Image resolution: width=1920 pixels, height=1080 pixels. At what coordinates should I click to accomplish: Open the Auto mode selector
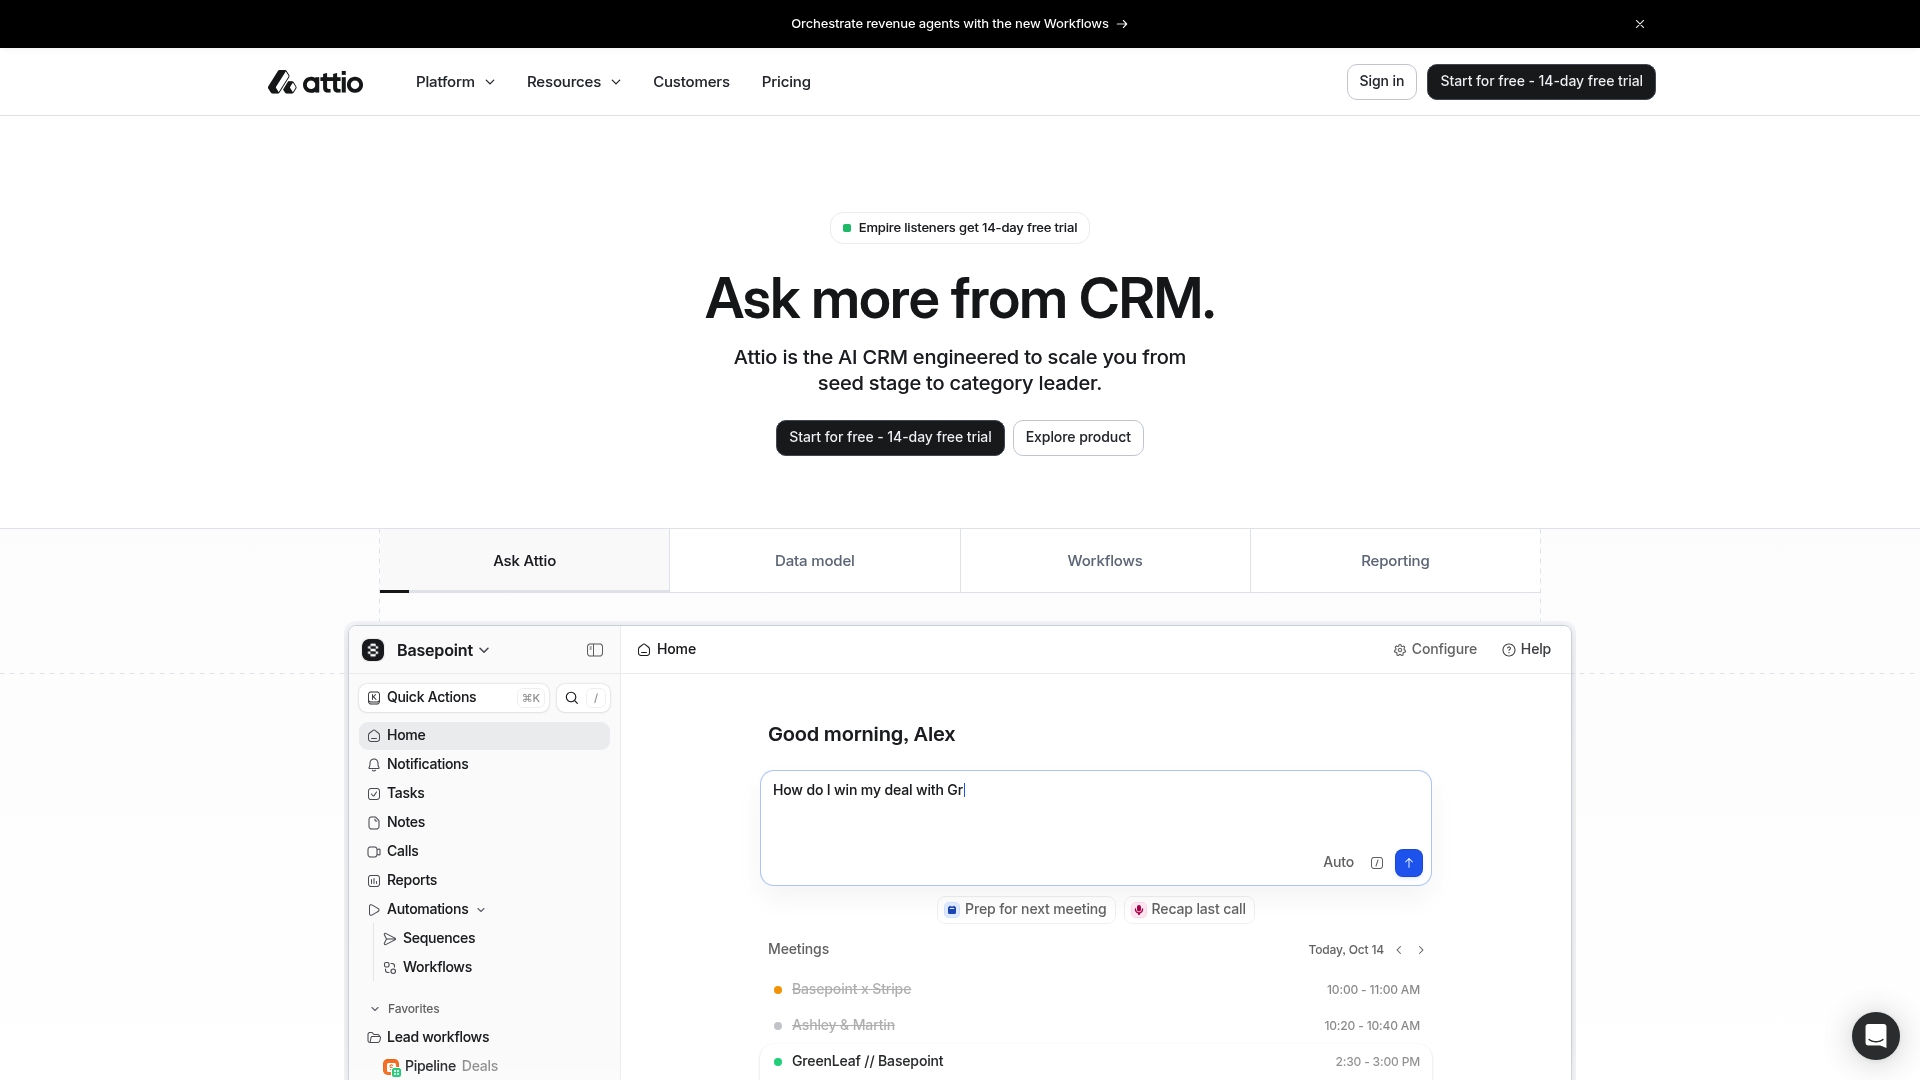pyautogui.click(x=1338, y=863)
